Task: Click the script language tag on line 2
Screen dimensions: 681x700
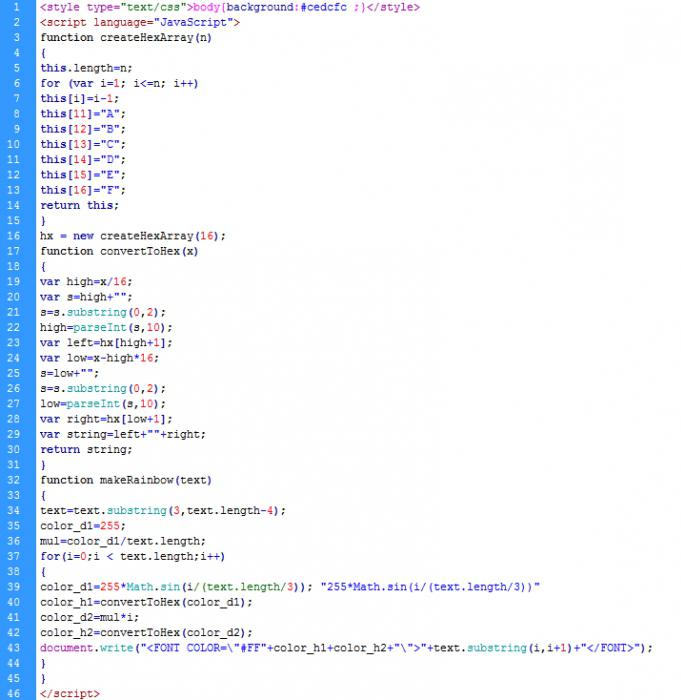Action: point(140,23)
